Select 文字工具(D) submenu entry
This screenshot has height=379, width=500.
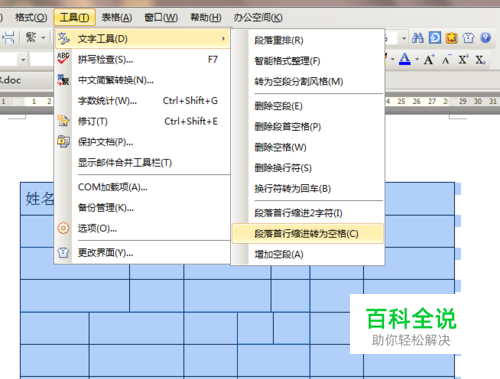[x=143, y=39]
